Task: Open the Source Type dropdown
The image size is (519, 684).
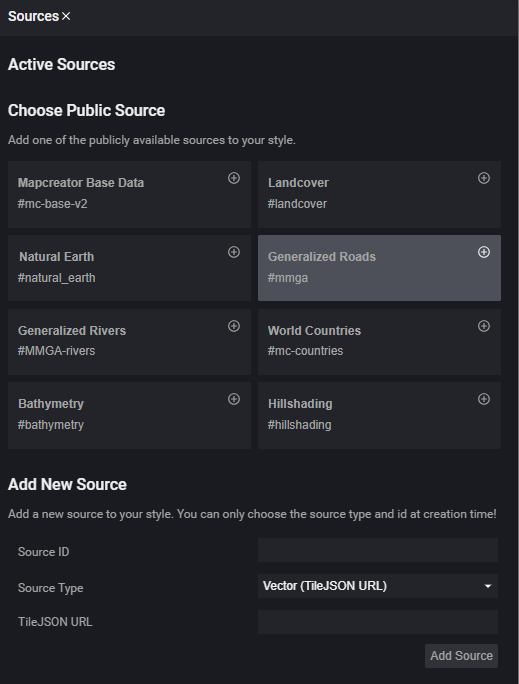Action: [378, 586]
